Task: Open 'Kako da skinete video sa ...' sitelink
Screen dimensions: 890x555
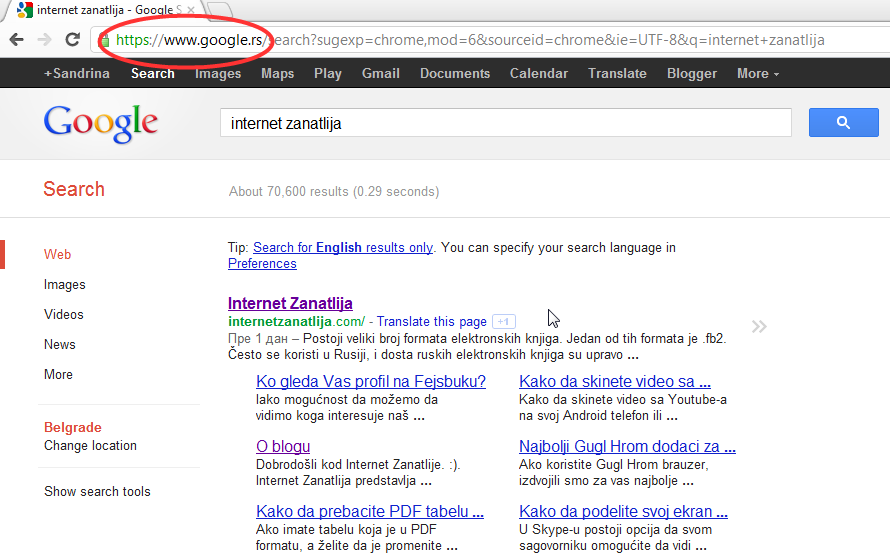Action: 615,381
